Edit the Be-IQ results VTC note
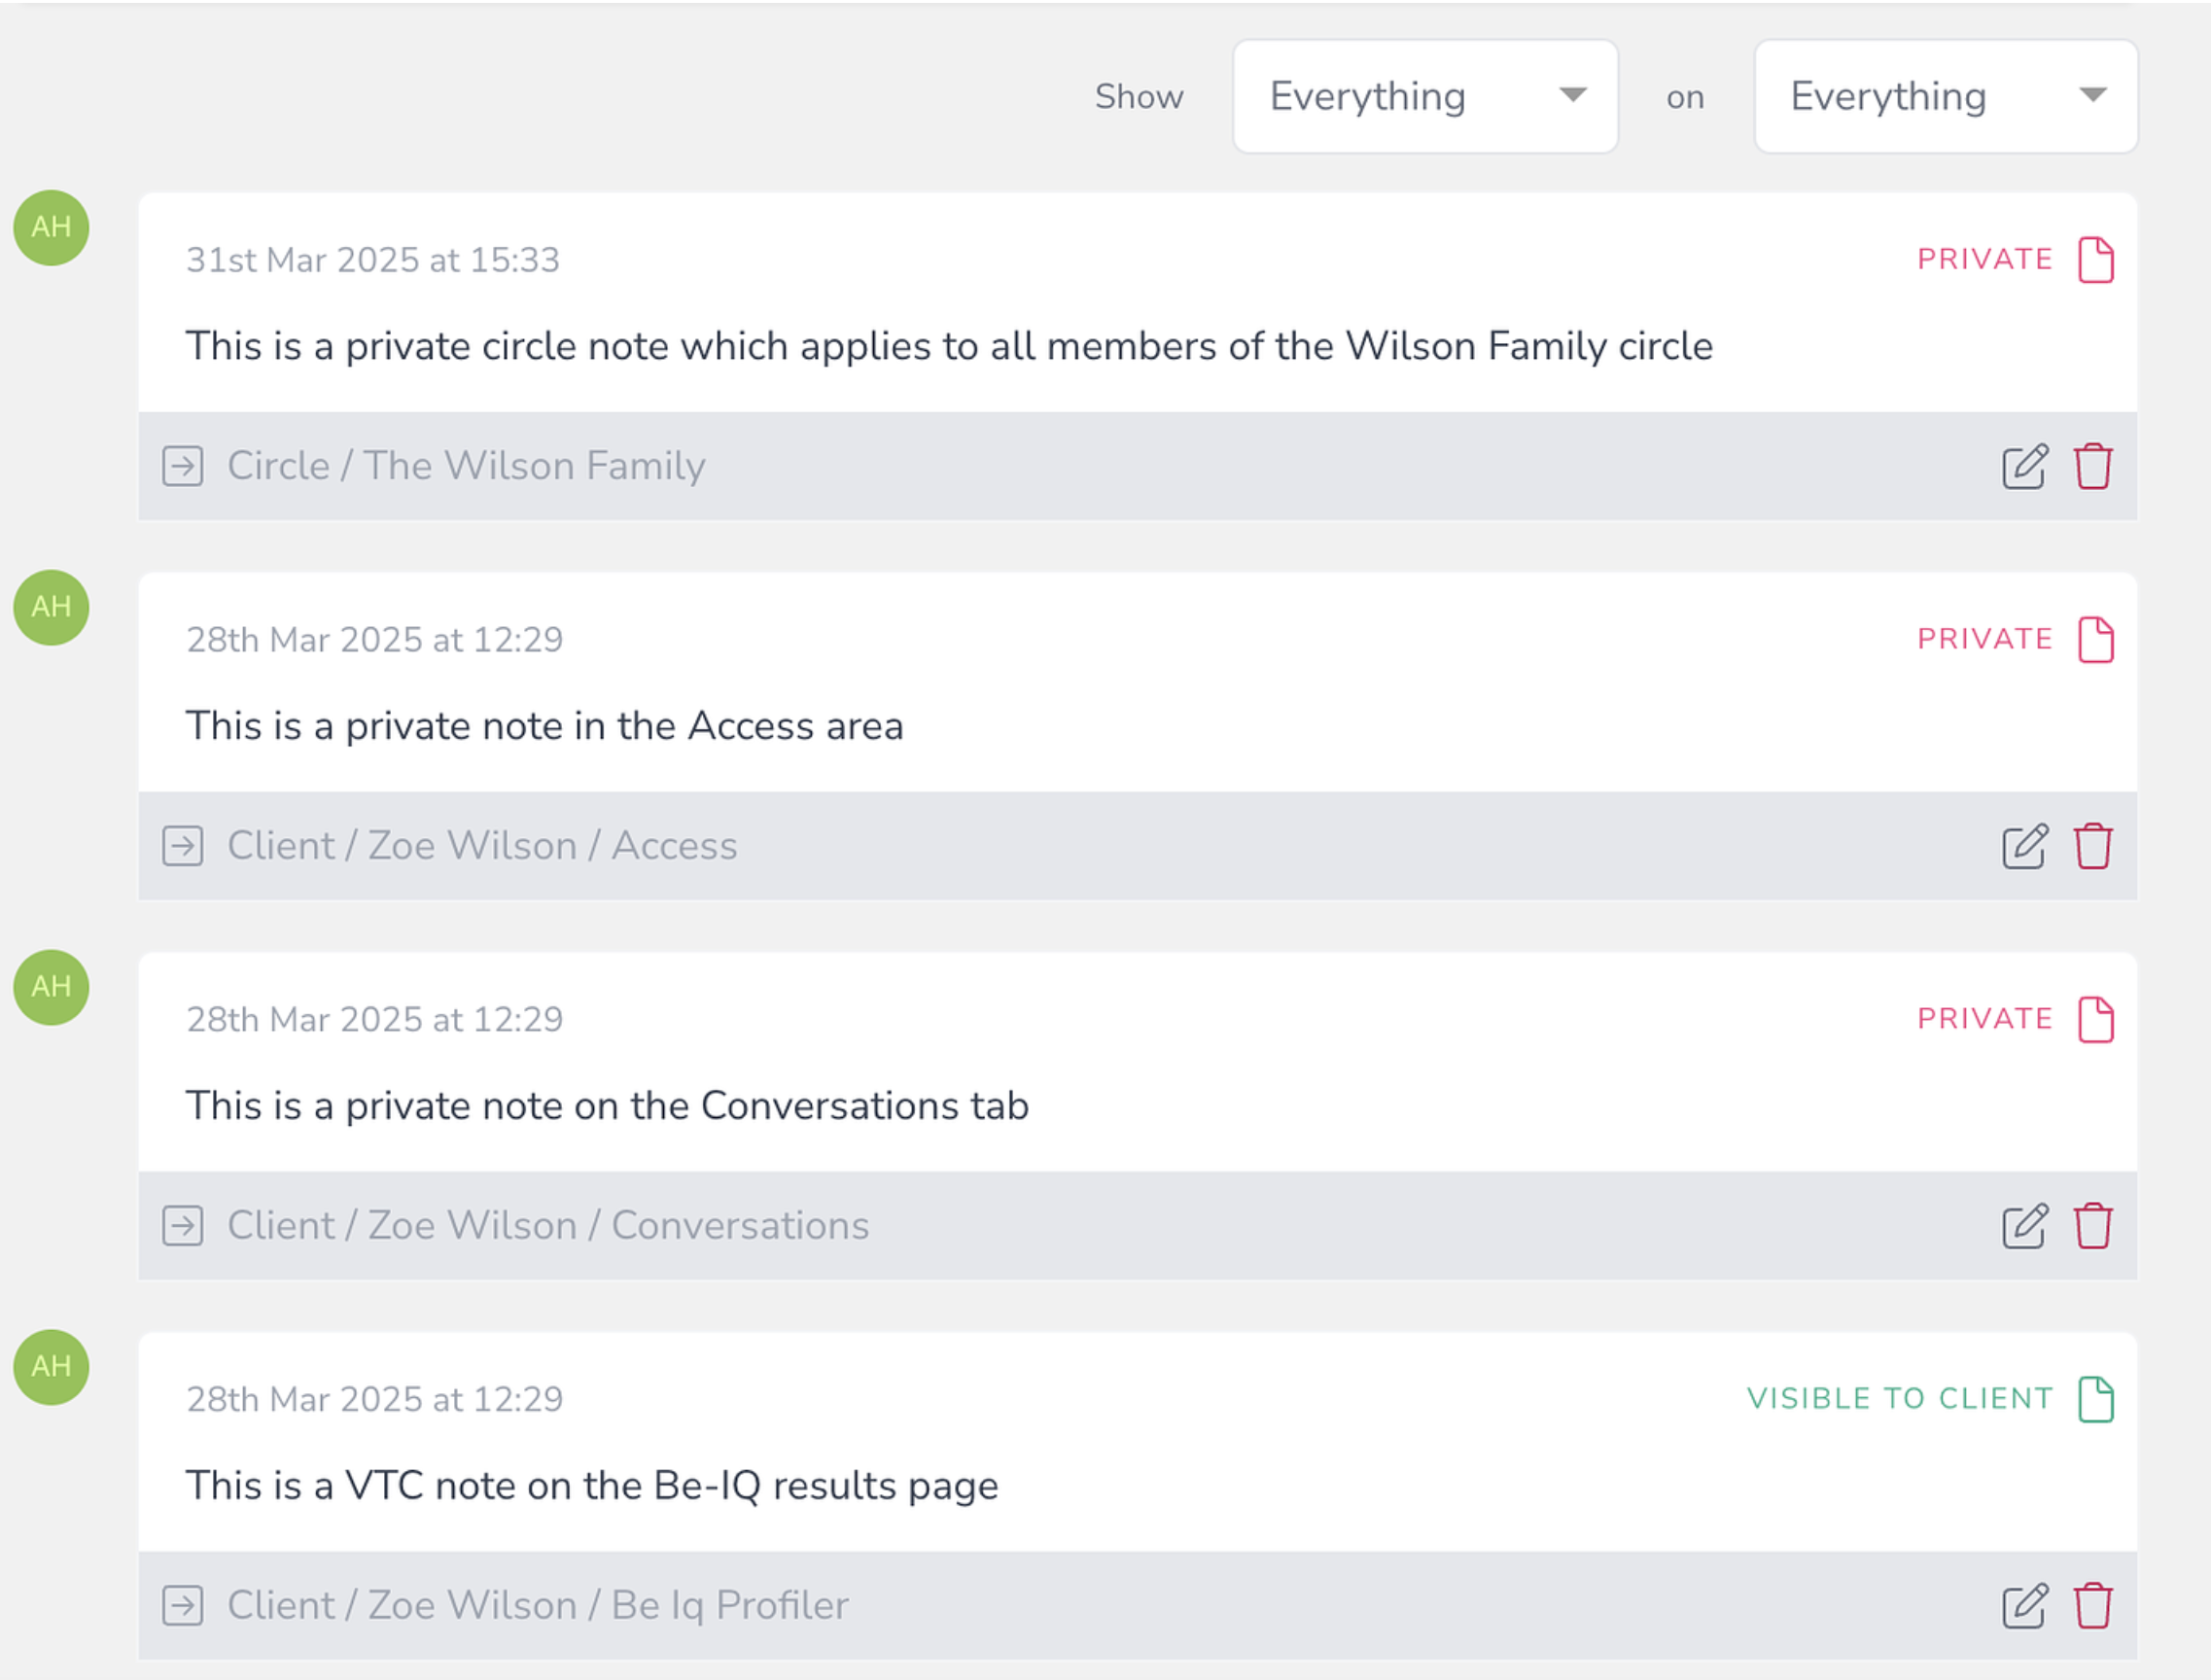Screen dimensions: 2211x1680 tap(2024, 1606)
